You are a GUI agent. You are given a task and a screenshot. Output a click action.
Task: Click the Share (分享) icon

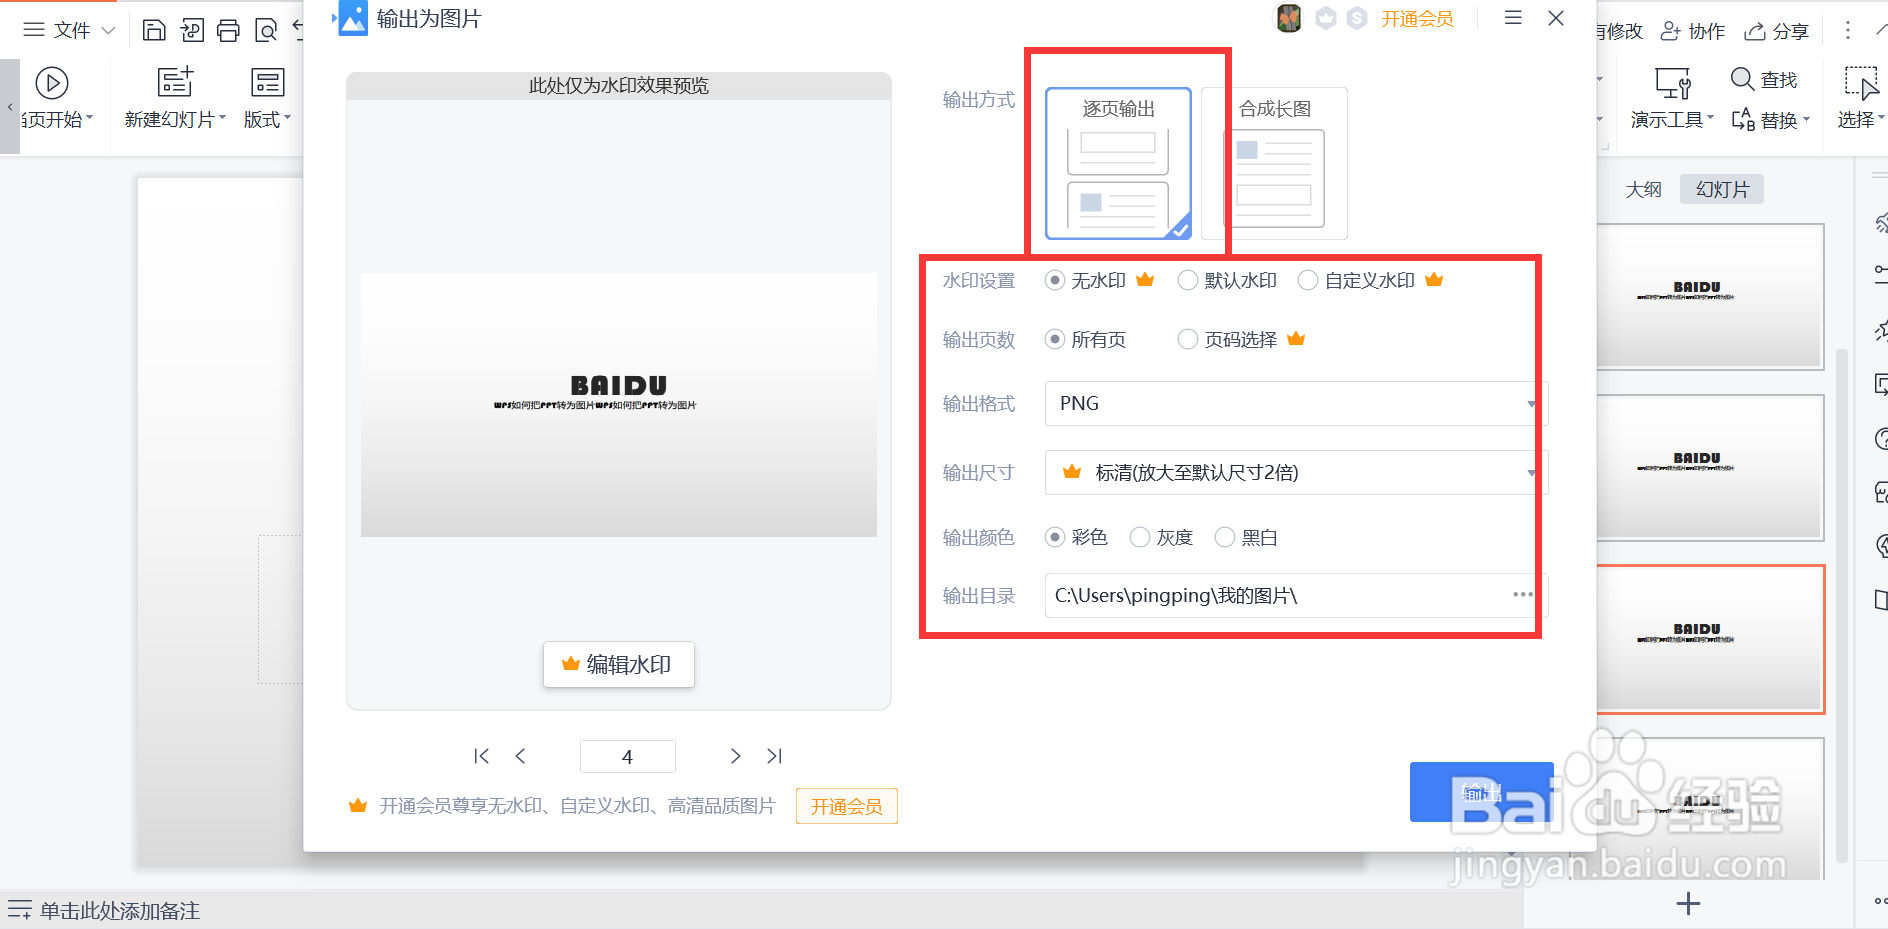1754,31
